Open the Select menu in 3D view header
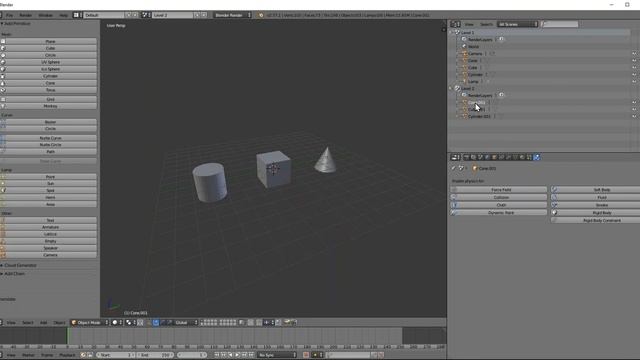 (x=28, y=322)
